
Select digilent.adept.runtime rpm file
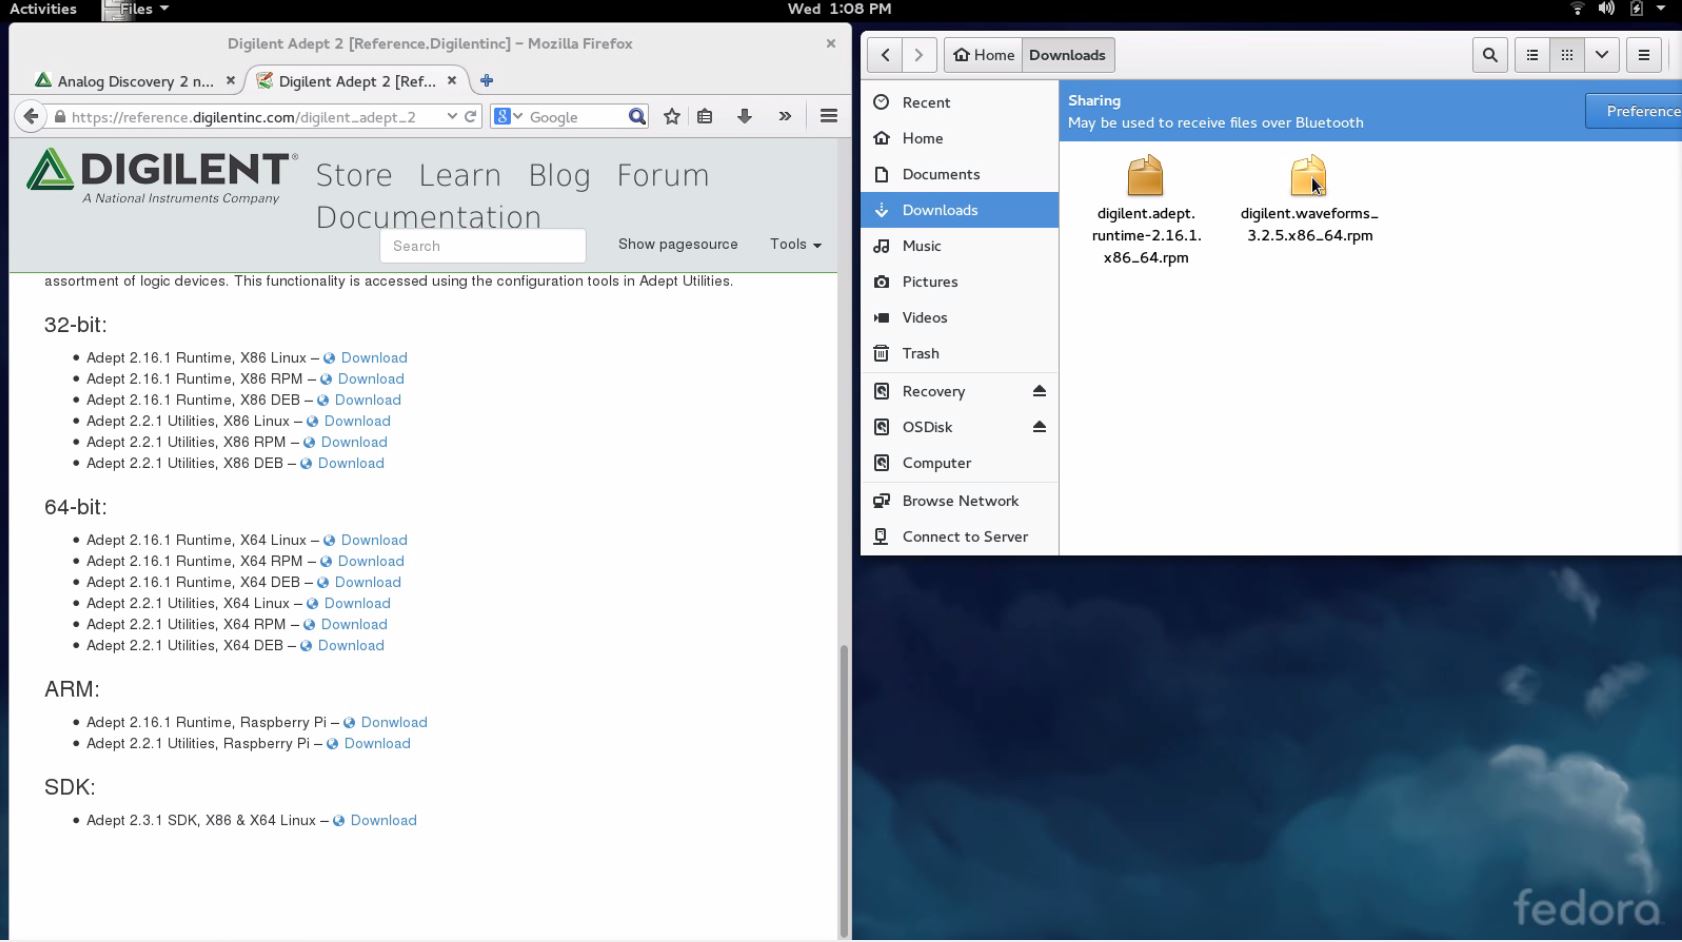(x=1146, y=210)
